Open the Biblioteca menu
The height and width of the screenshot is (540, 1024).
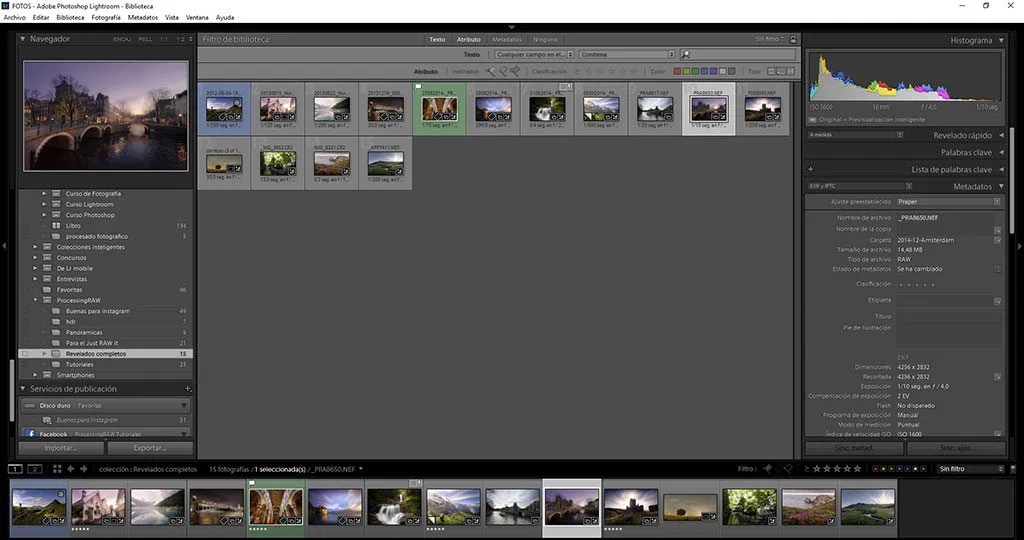point(70,17)
